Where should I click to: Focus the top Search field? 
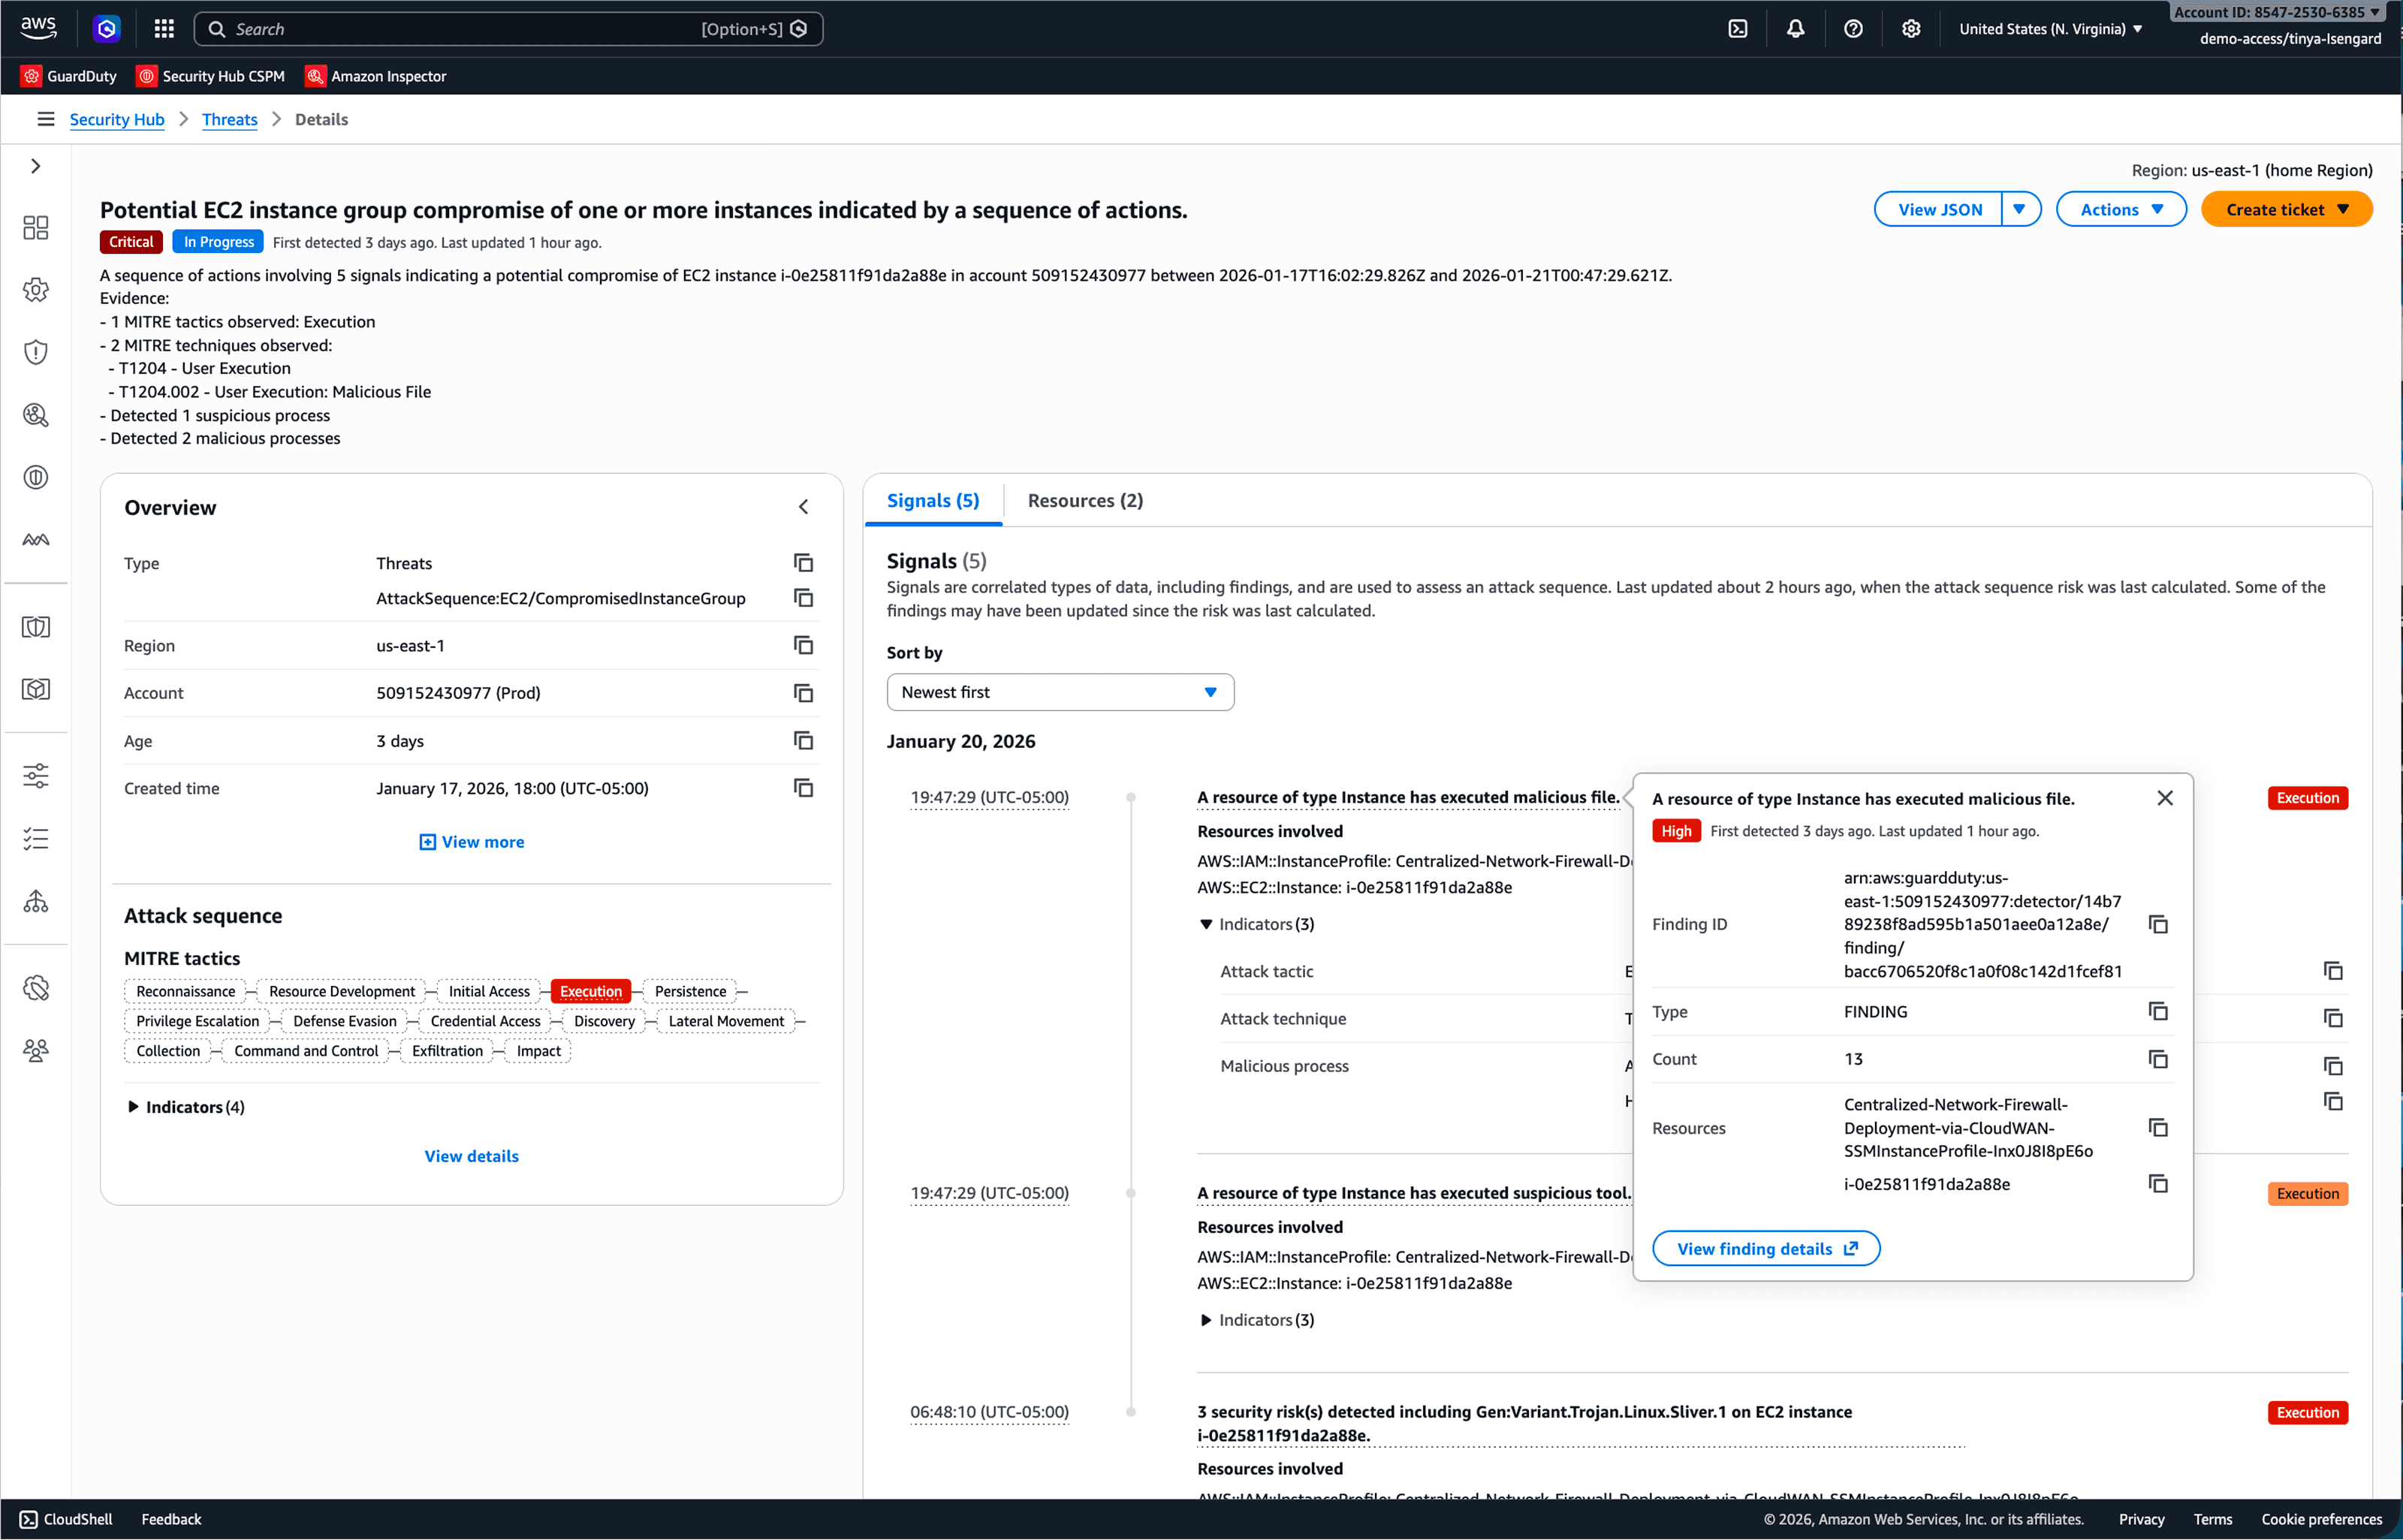[x=508, y=29]
